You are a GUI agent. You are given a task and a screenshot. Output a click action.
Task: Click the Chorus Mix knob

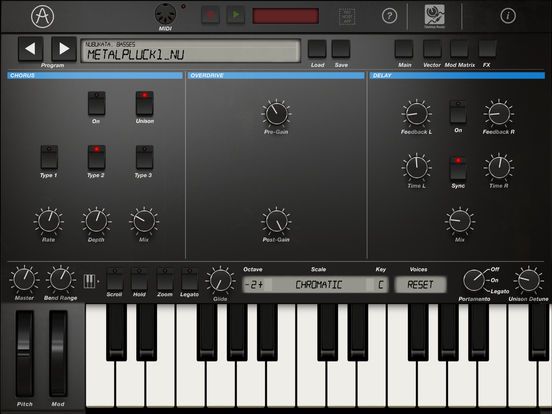point(144,221)
